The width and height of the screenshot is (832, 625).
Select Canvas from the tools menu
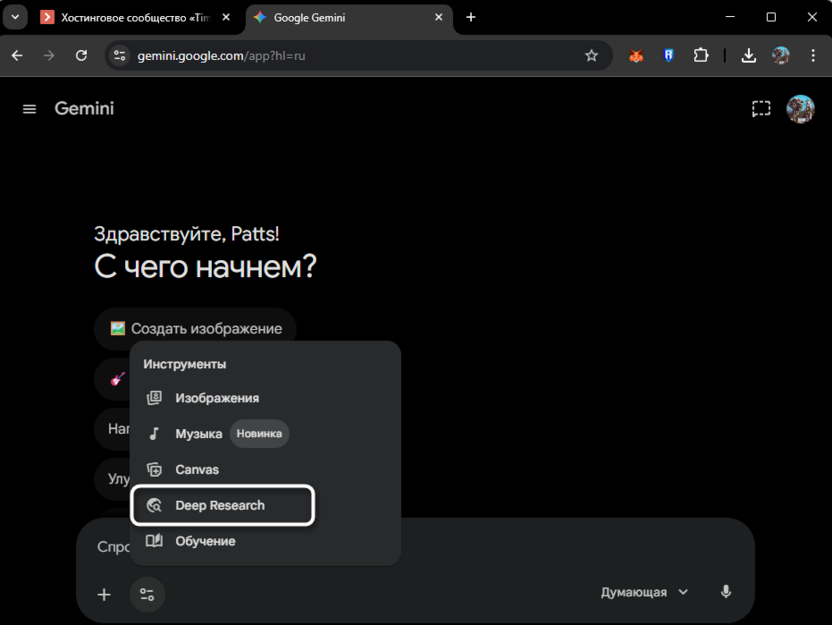click(x=265, y=470)
